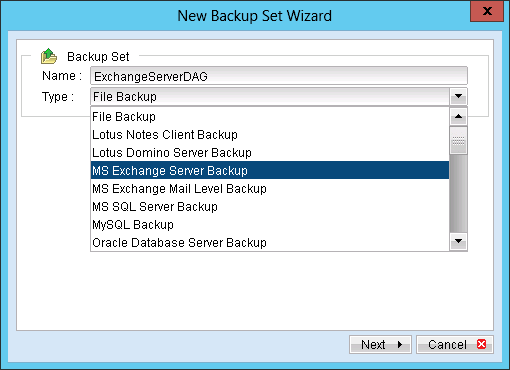Open the Type dropdown arrow

[458, 97]
